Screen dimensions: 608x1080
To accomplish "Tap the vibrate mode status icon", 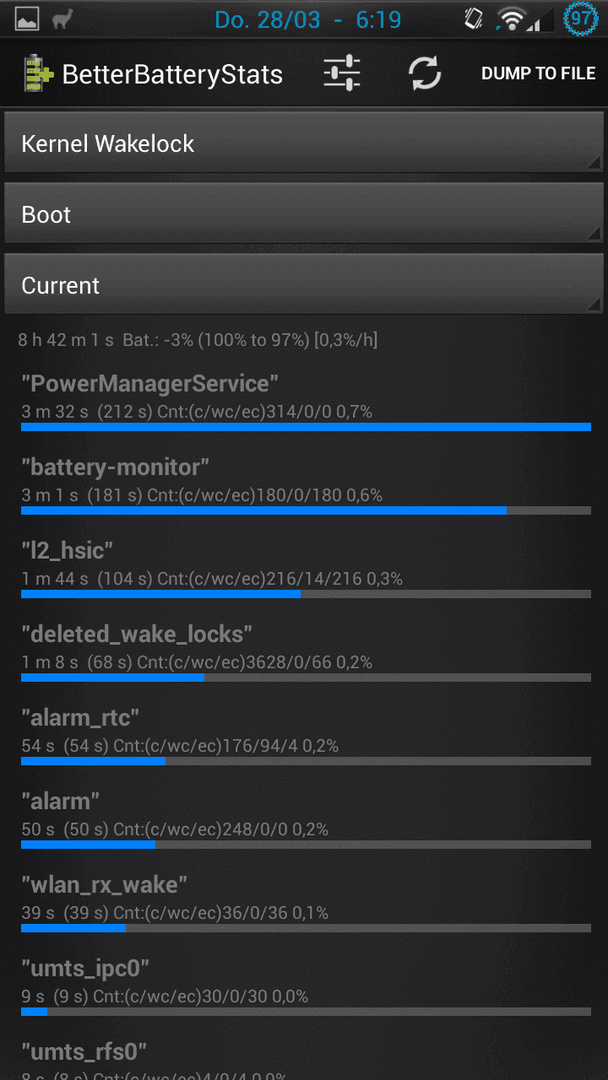I will pyautogui.click(x=474, y=19).
